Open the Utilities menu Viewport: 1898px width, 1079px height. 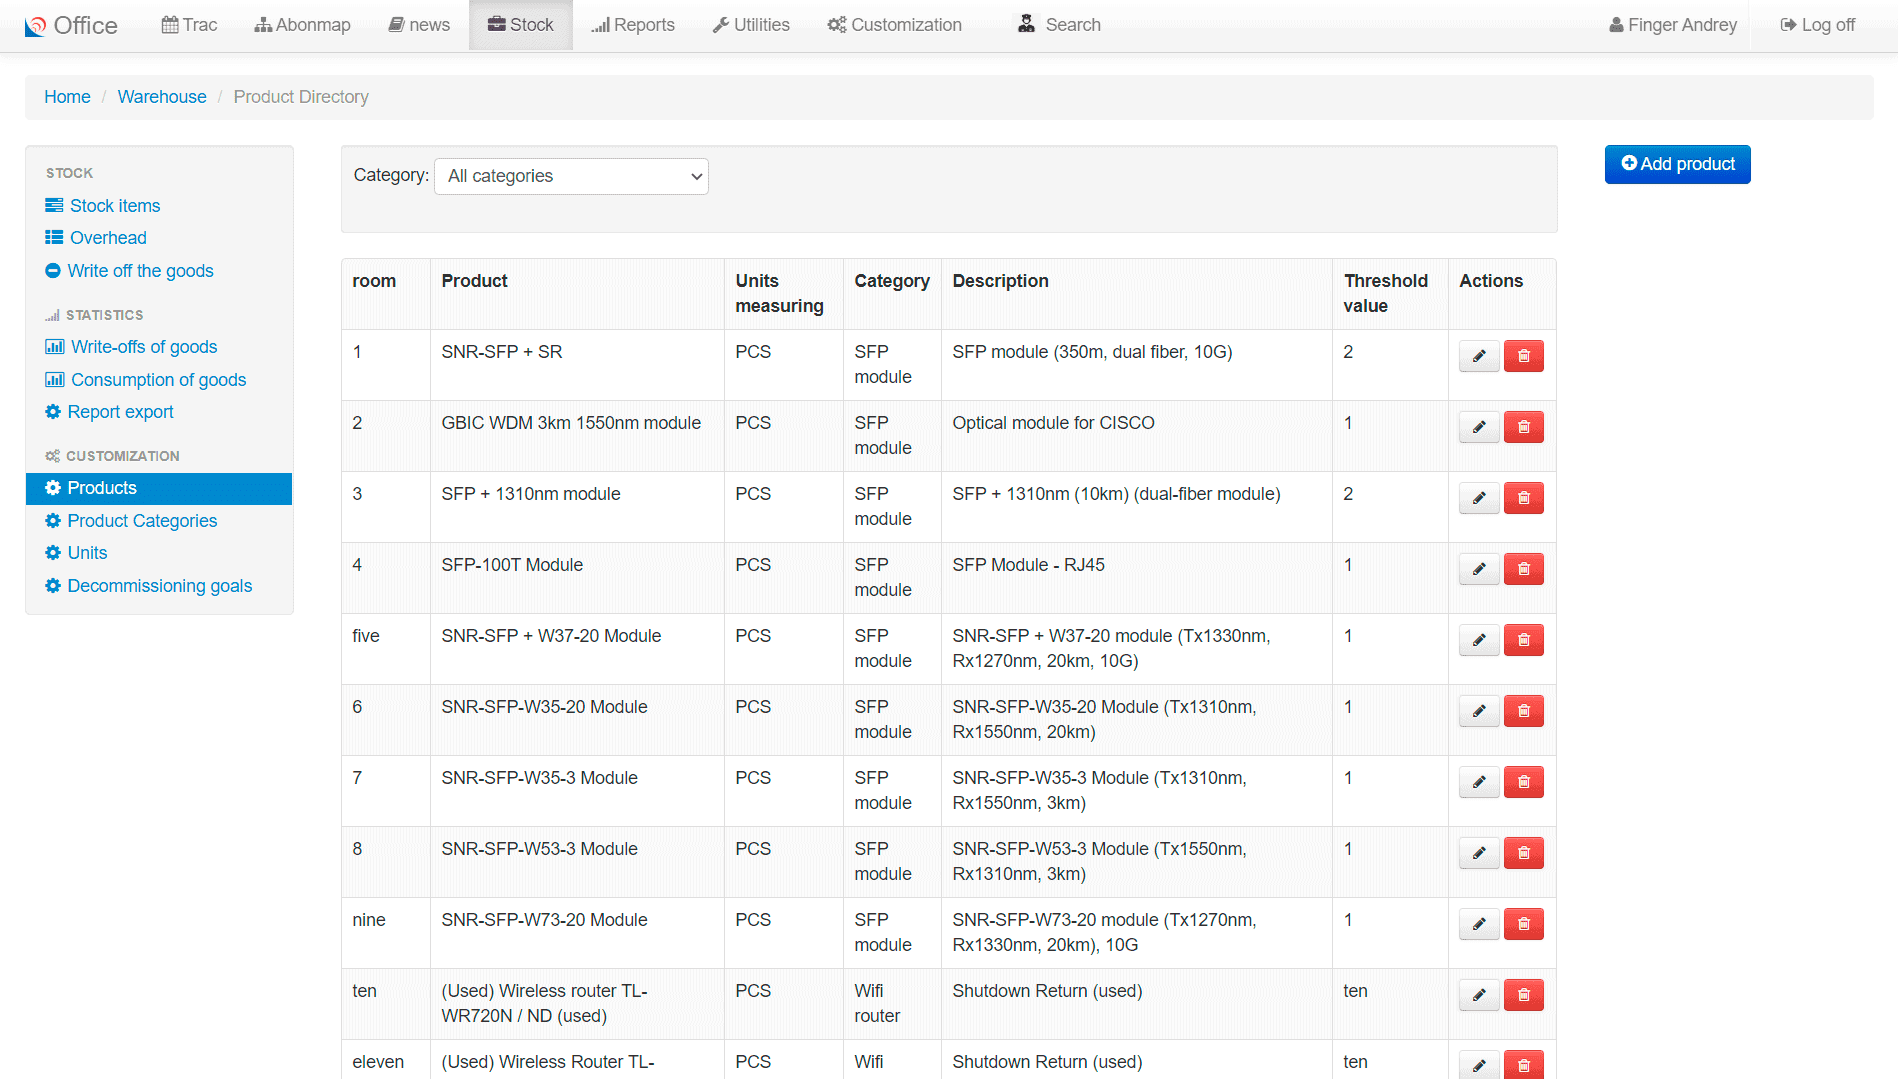click(x=751, y=25)
